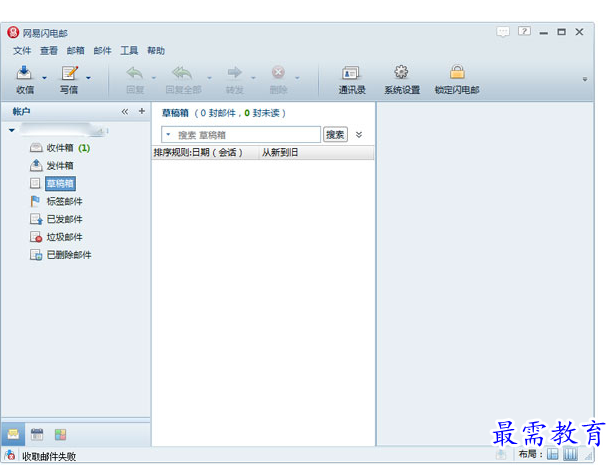
Task: Click the upload icon in status bar
Action: 501,454
